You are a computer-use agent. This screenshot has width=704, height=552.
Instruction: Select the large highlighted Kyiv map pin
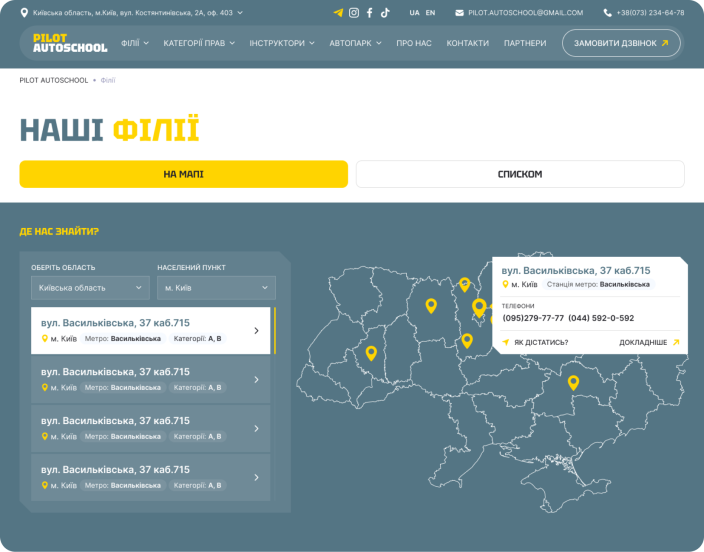coord(479,308)
